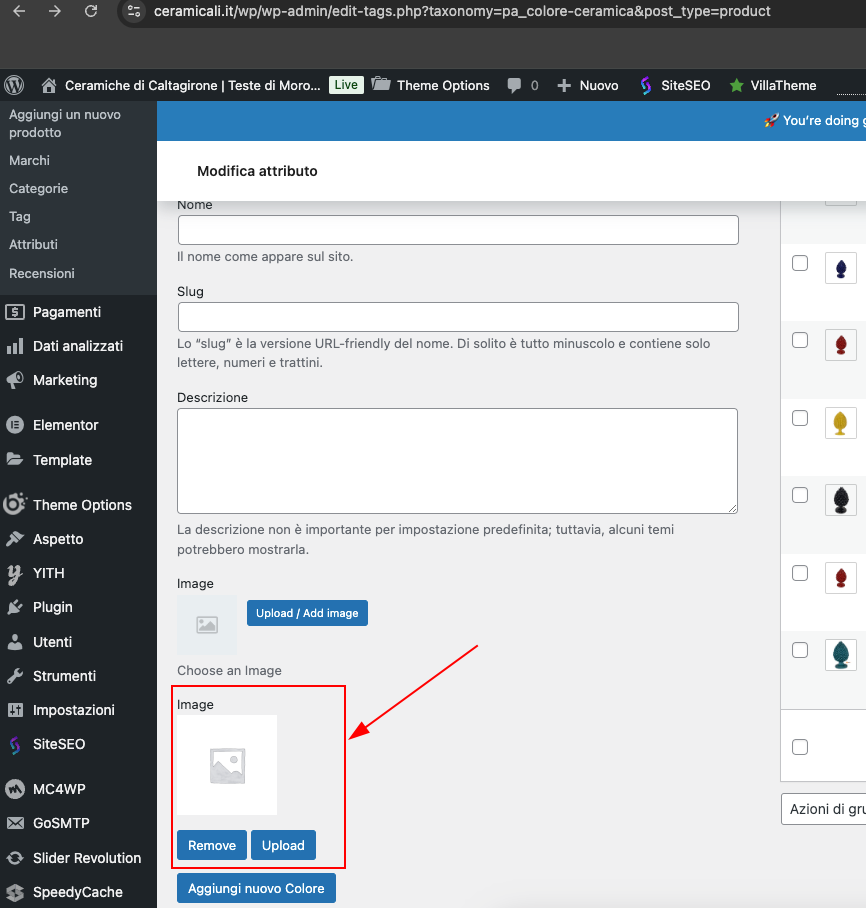Viewport: 866px width, 908px height.
Task: Click the Elementor sidebar icon
Action: pos(15,425)
